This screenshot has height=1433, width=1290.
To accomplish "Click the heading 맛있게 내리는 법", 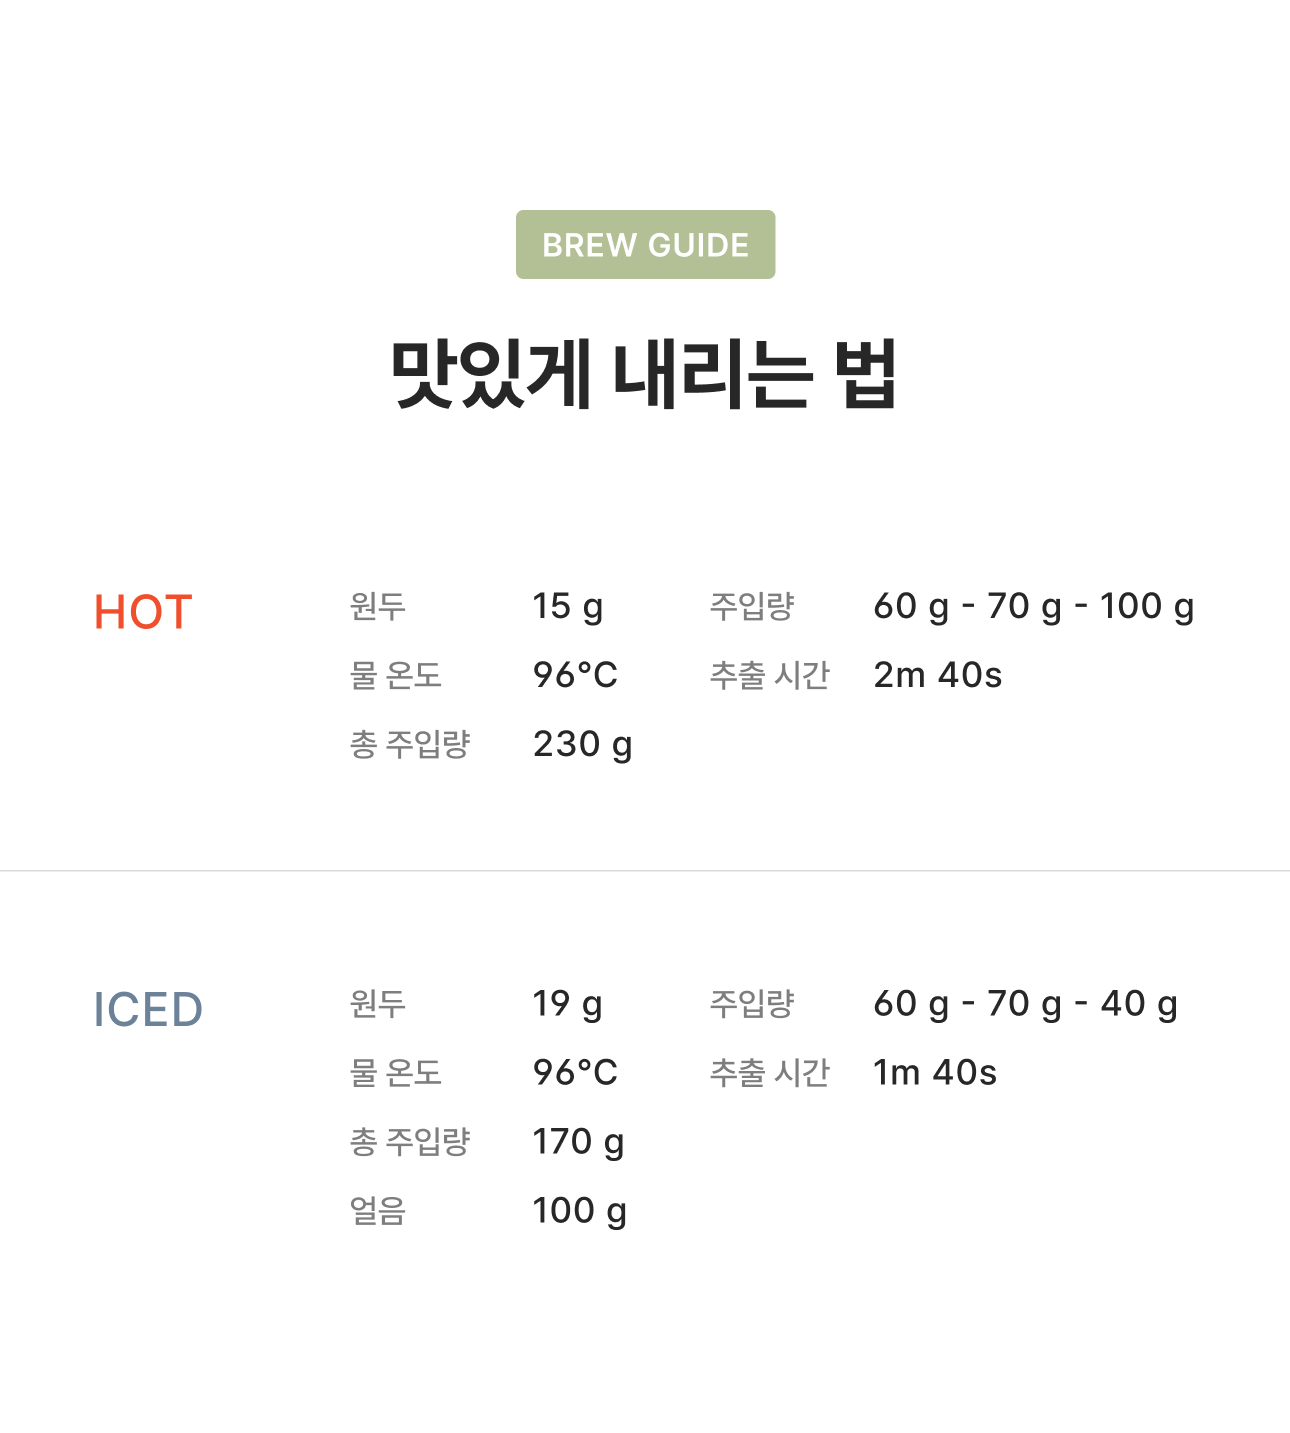I will click(645, 374).
